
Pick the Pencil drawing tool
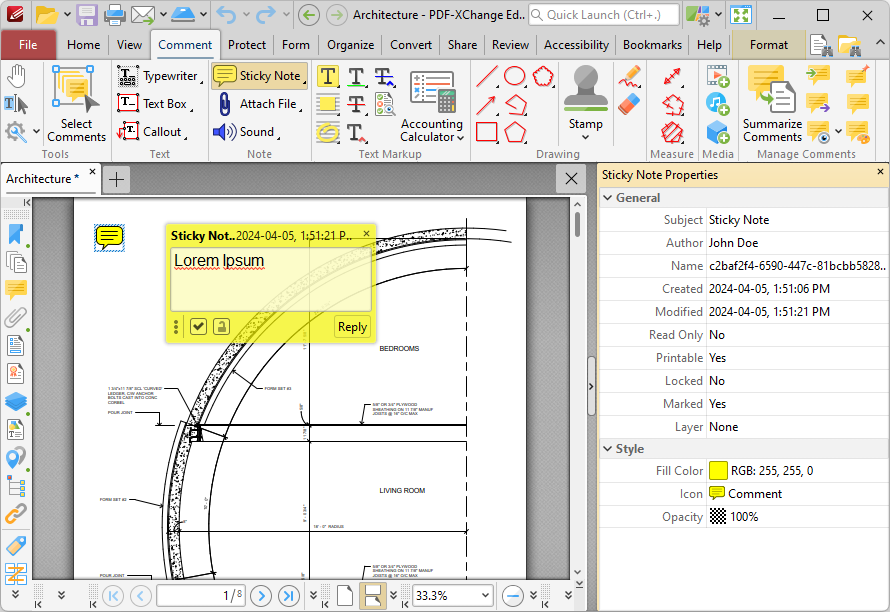630,77
